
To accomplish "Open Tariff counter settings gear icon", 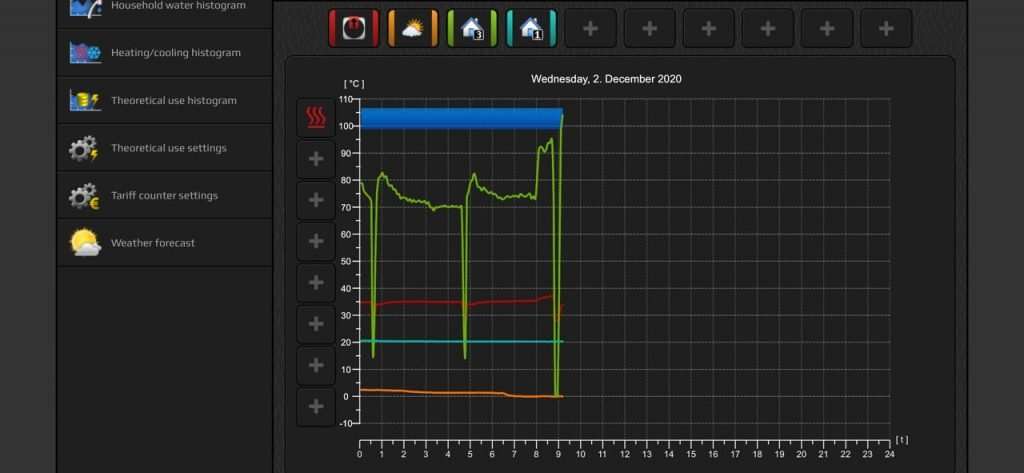I will (84, 196).
